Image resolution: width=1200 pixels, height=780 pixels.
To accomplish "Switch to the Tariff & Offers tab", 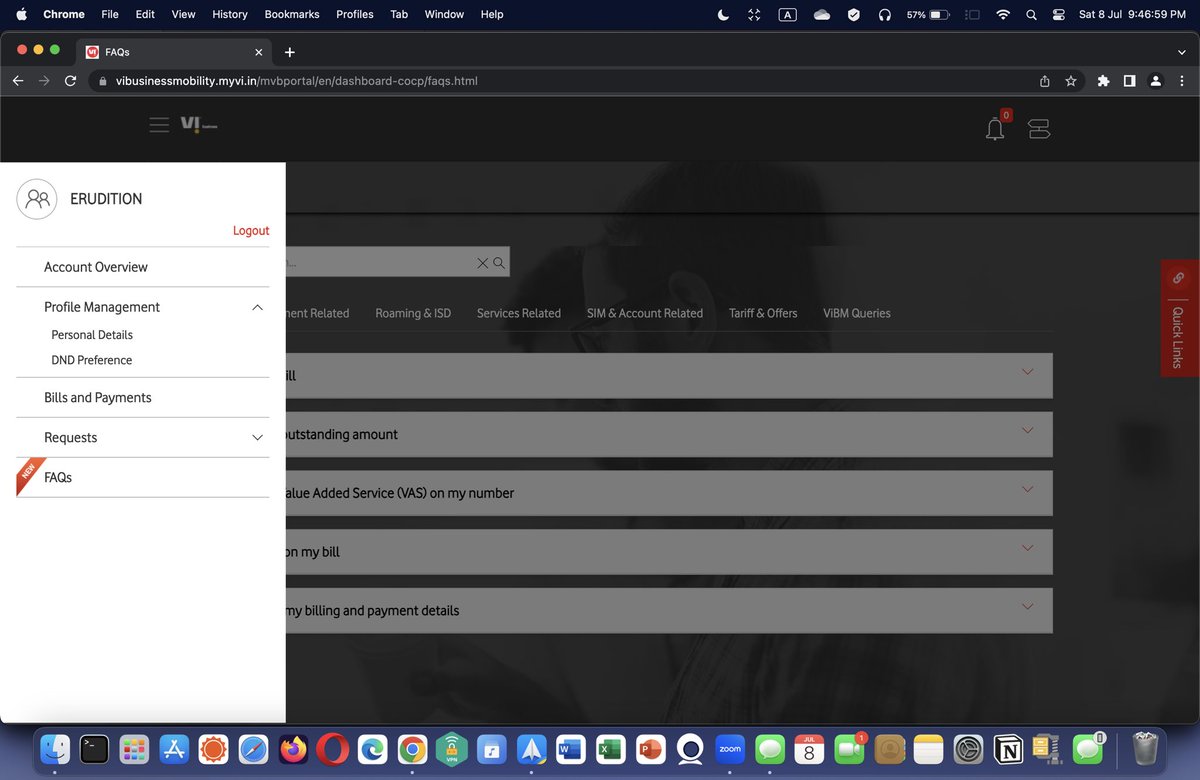I will pyautogui.click(x=763, y=313).
